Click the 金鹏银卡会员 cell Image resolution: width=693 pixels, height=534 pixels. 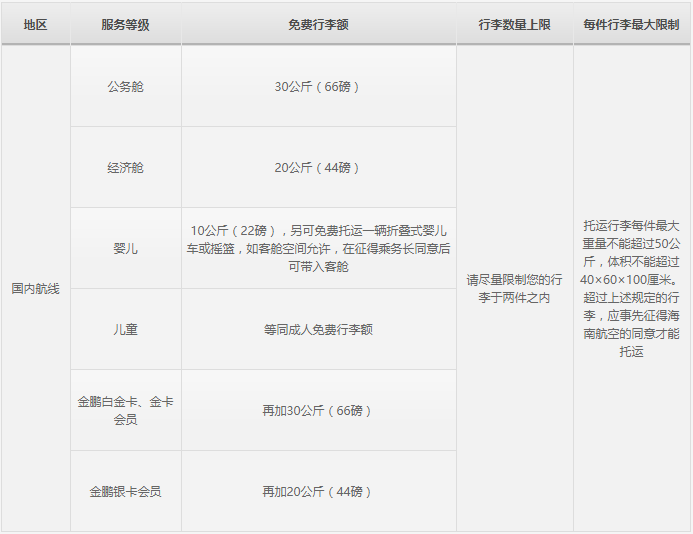tap(126, 491)
